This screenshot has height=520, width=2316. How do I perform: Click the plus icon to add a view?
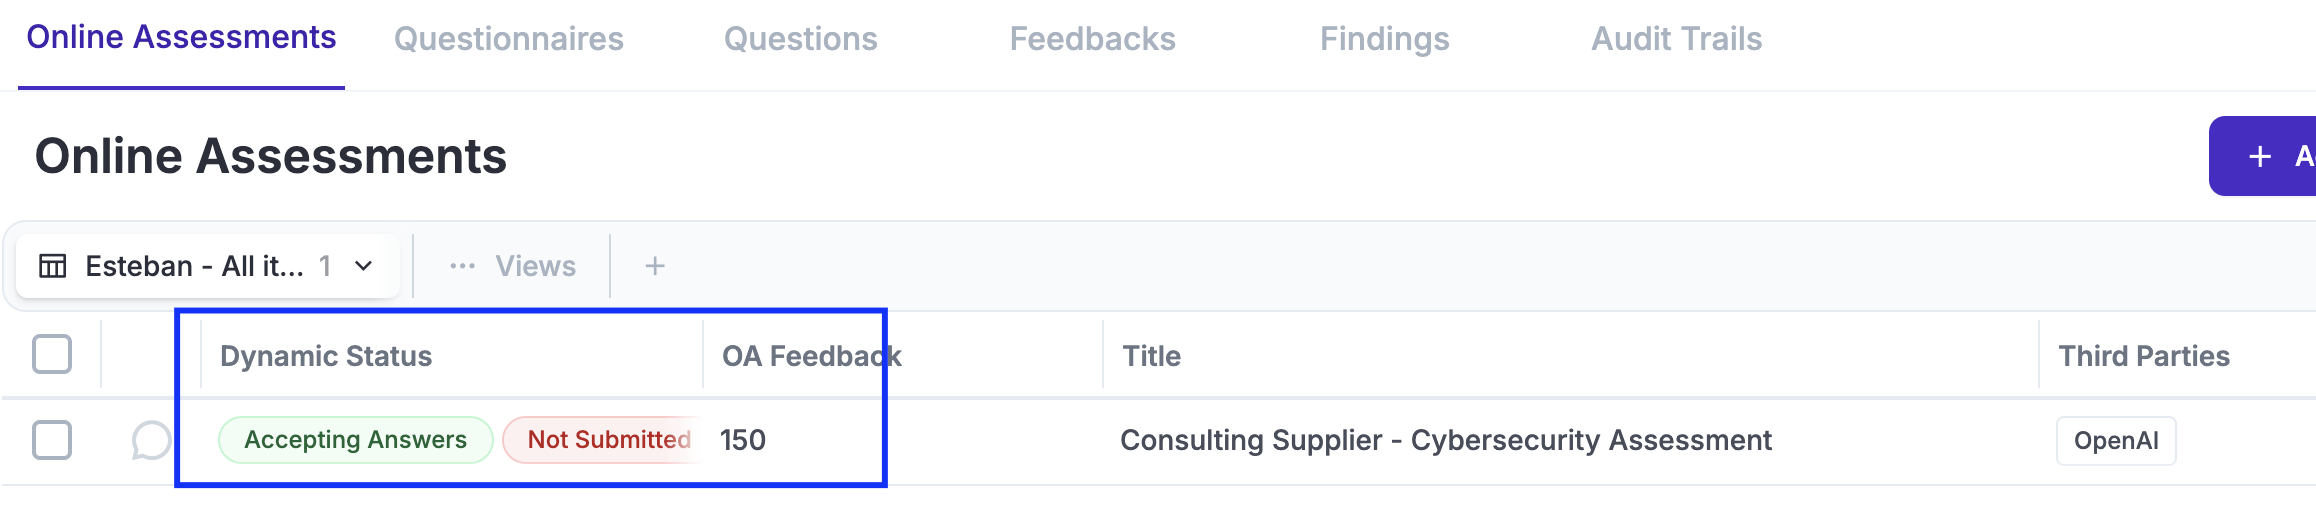655,266
